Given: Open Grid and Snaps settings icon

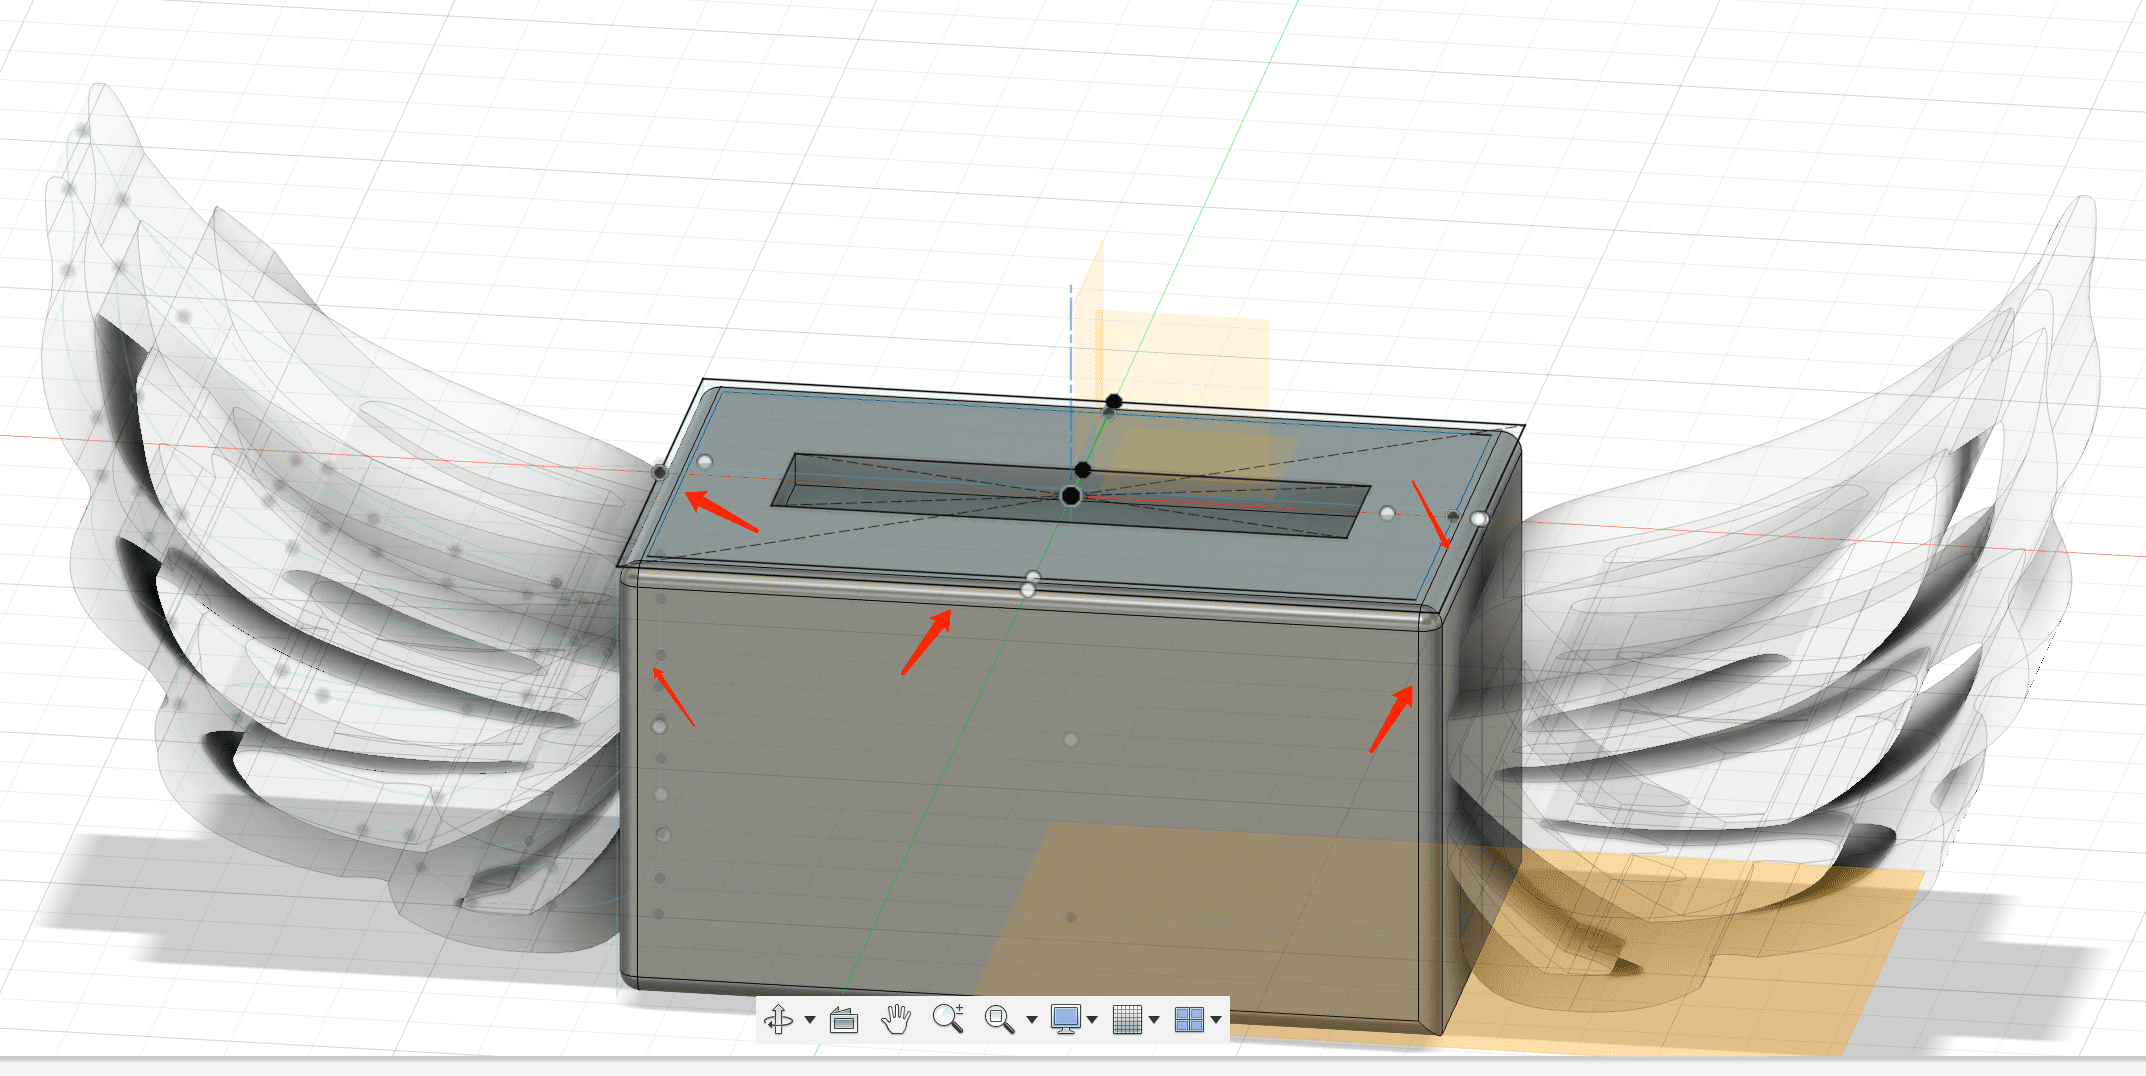Looking at the screenshot, I should coord(1127,1019).
